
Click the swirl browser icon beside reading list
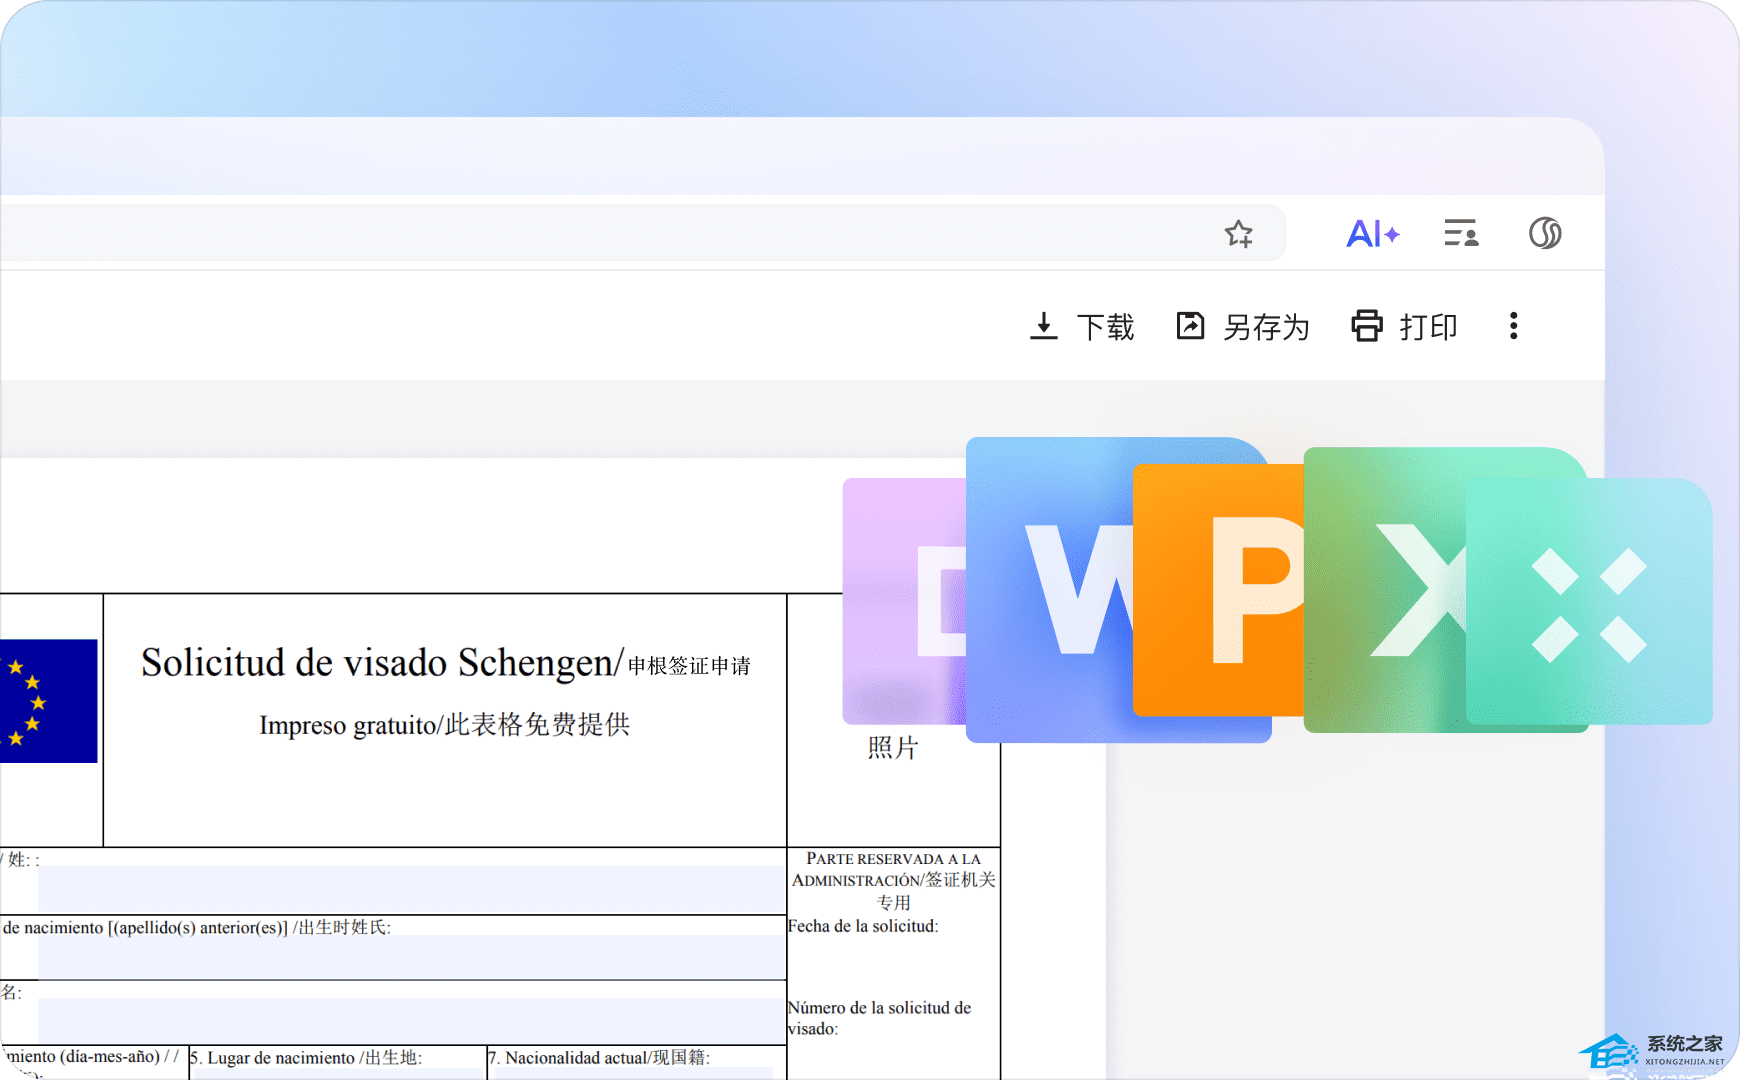[x=1545, y=233]
